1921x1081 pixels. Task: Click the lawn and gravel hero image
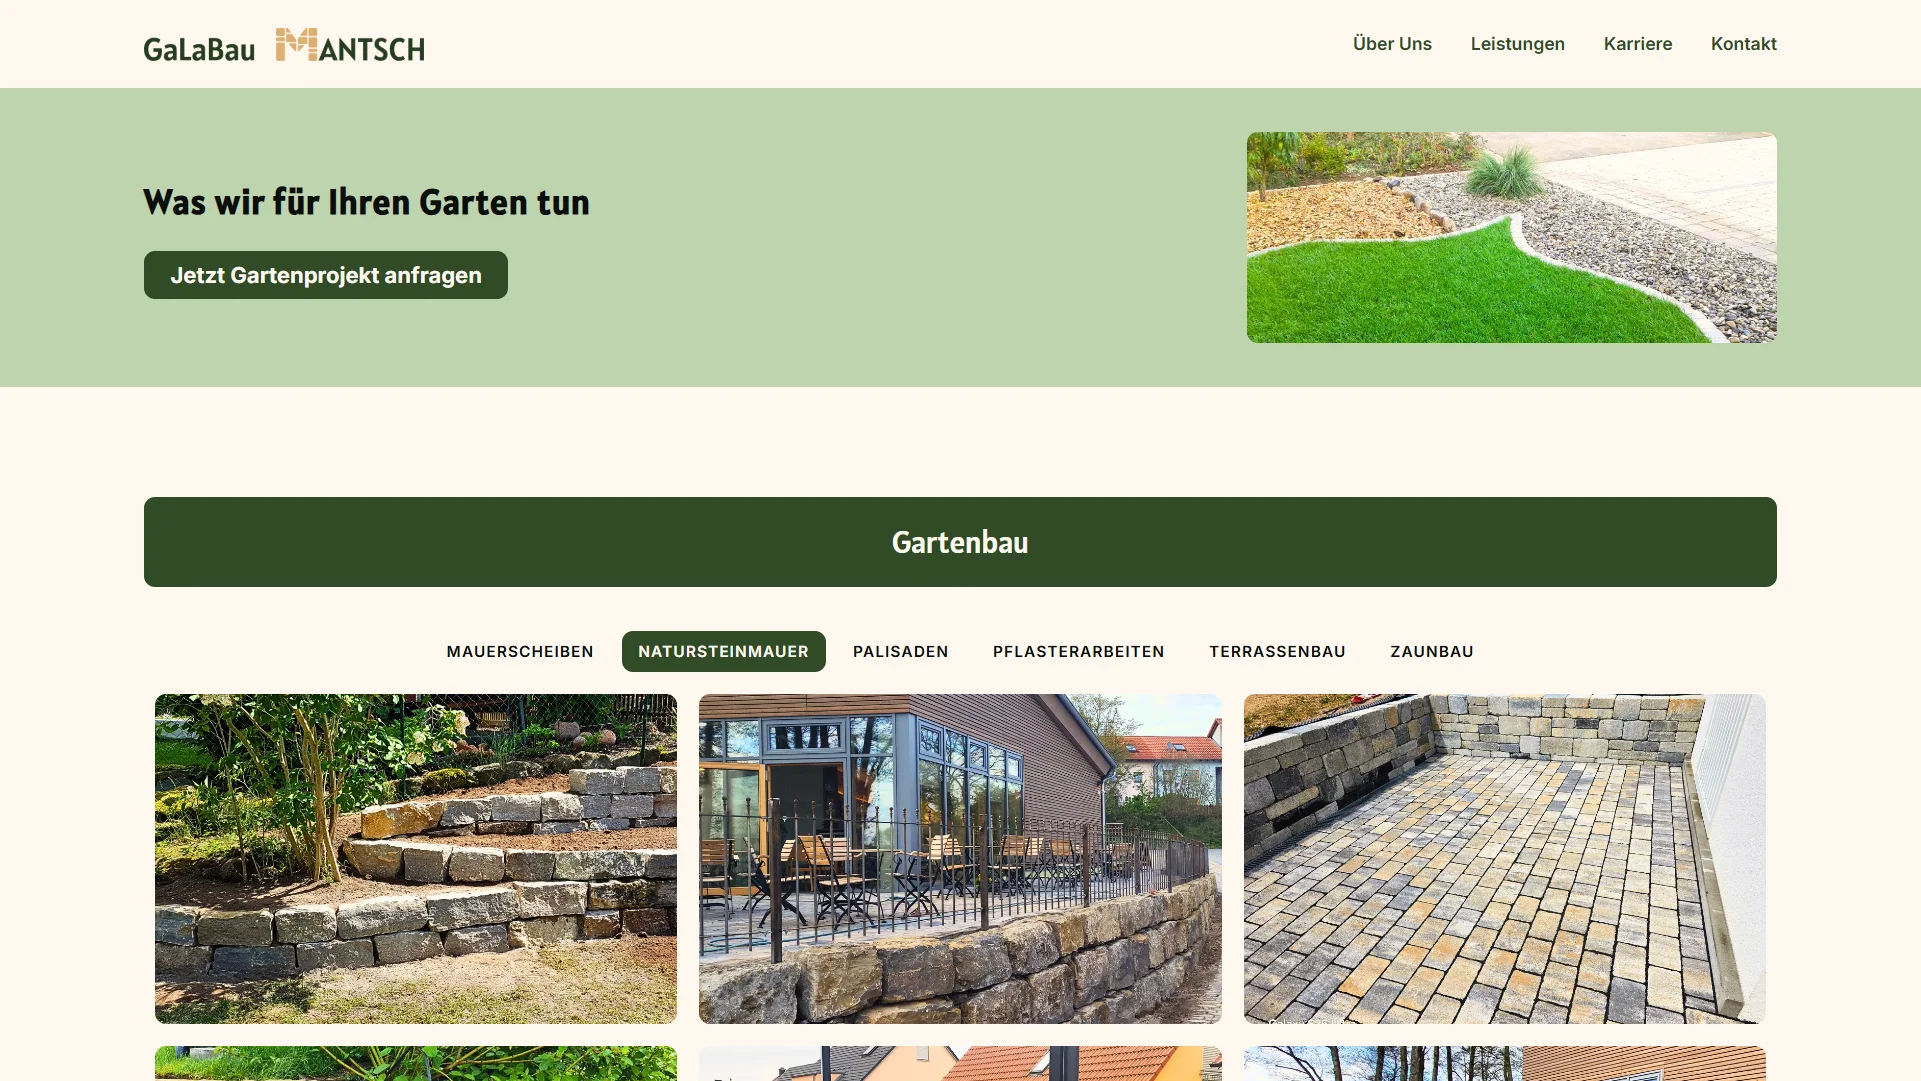click(1511, 238)
